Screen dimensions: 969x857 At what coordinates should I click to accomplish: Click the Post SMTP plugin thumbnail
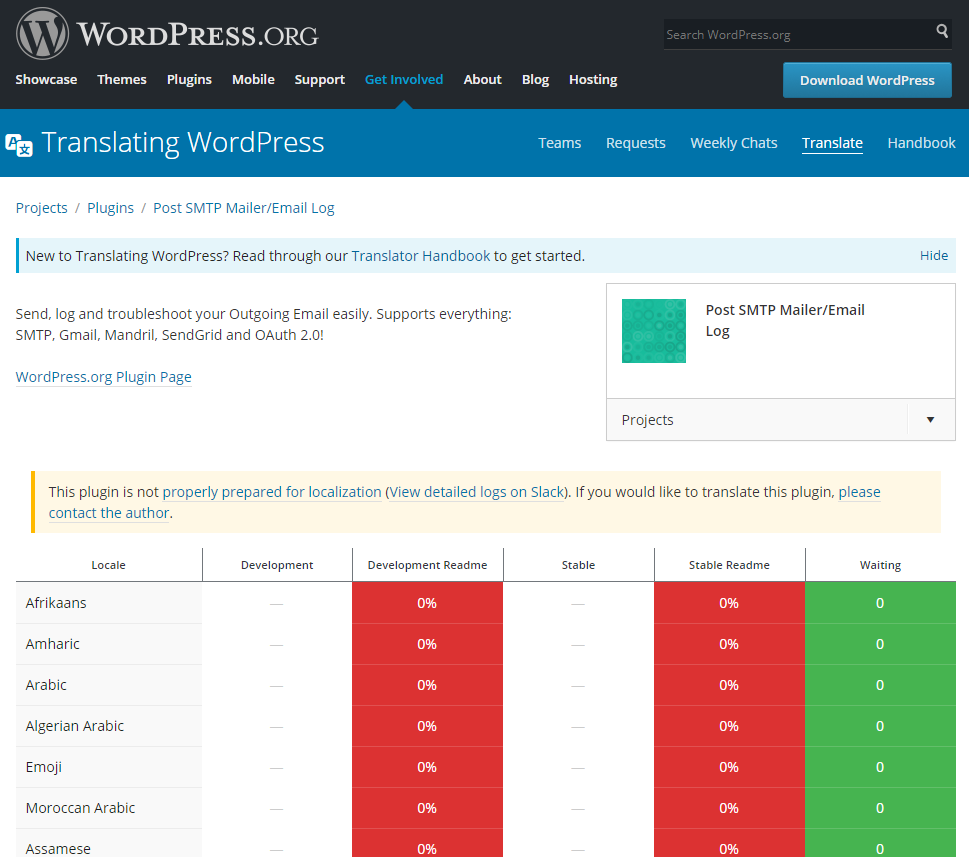coord(654,331)
